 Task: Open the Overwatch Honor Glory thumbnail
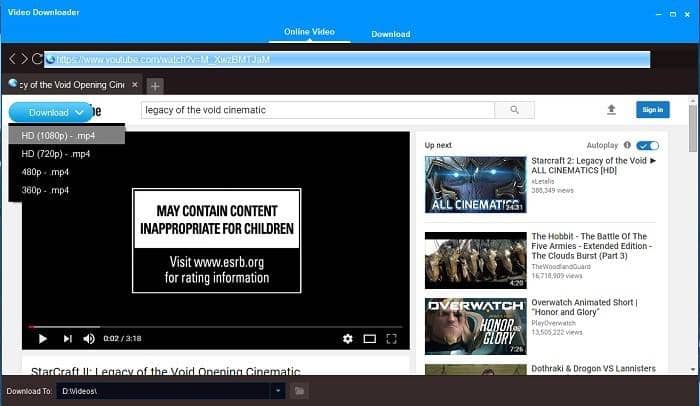pyautogui.click(x=475, y=326)
